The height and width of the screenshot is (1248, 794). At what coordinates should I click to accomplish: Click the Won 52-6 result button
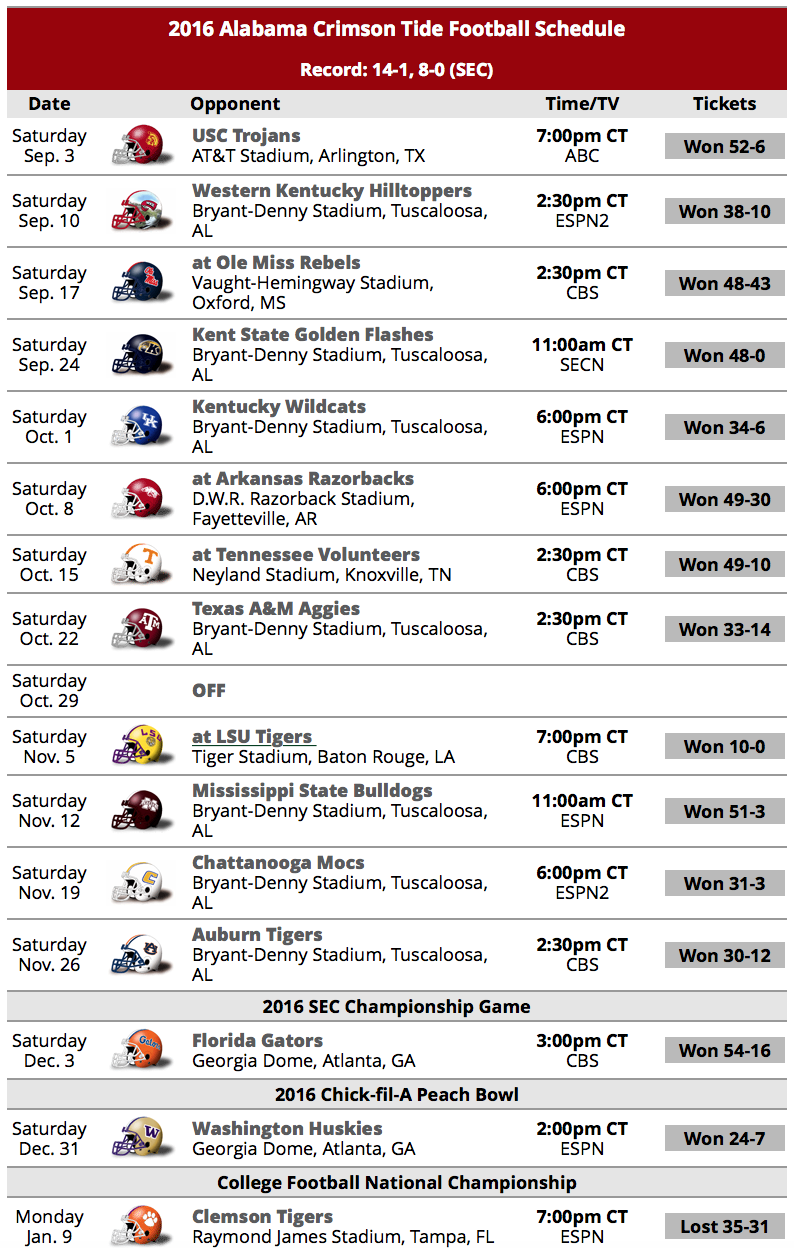(725, 147)
